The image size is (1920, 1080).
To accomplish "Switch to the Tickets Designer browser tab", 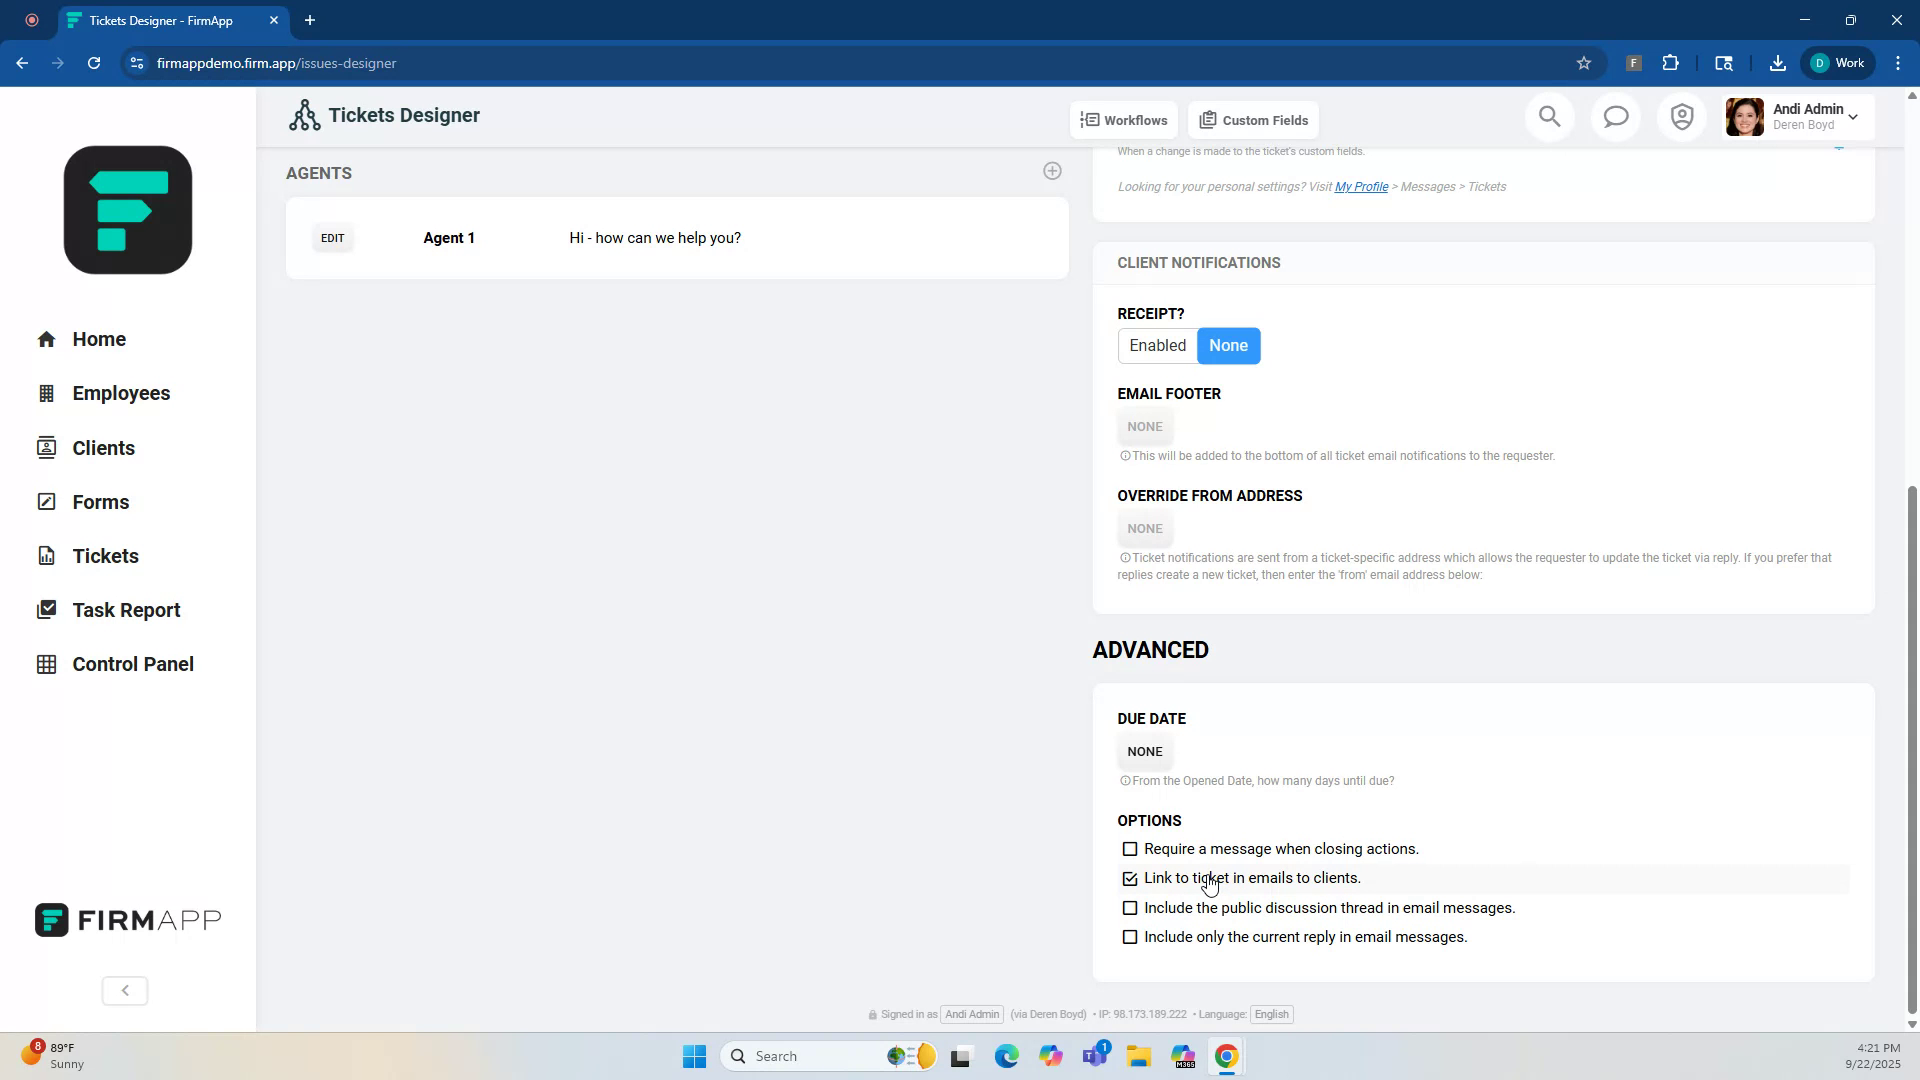I will tap(160, 20).
